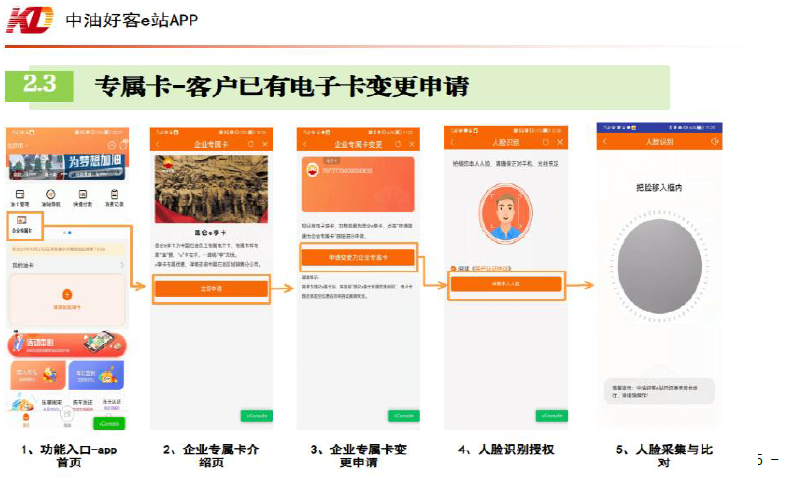Click 申请变更为企业专属卡 button
Screen dimensions: 796x477
coord(358,257)
